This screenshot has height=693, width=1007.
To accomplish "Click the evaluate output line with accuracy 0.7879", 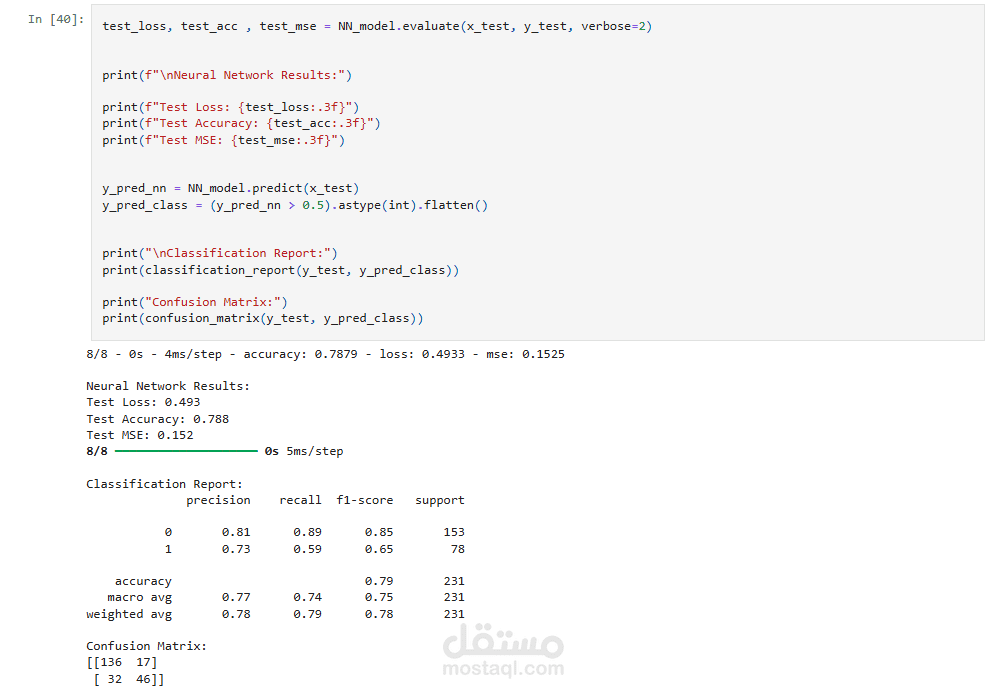I will [x=326, y=354].
